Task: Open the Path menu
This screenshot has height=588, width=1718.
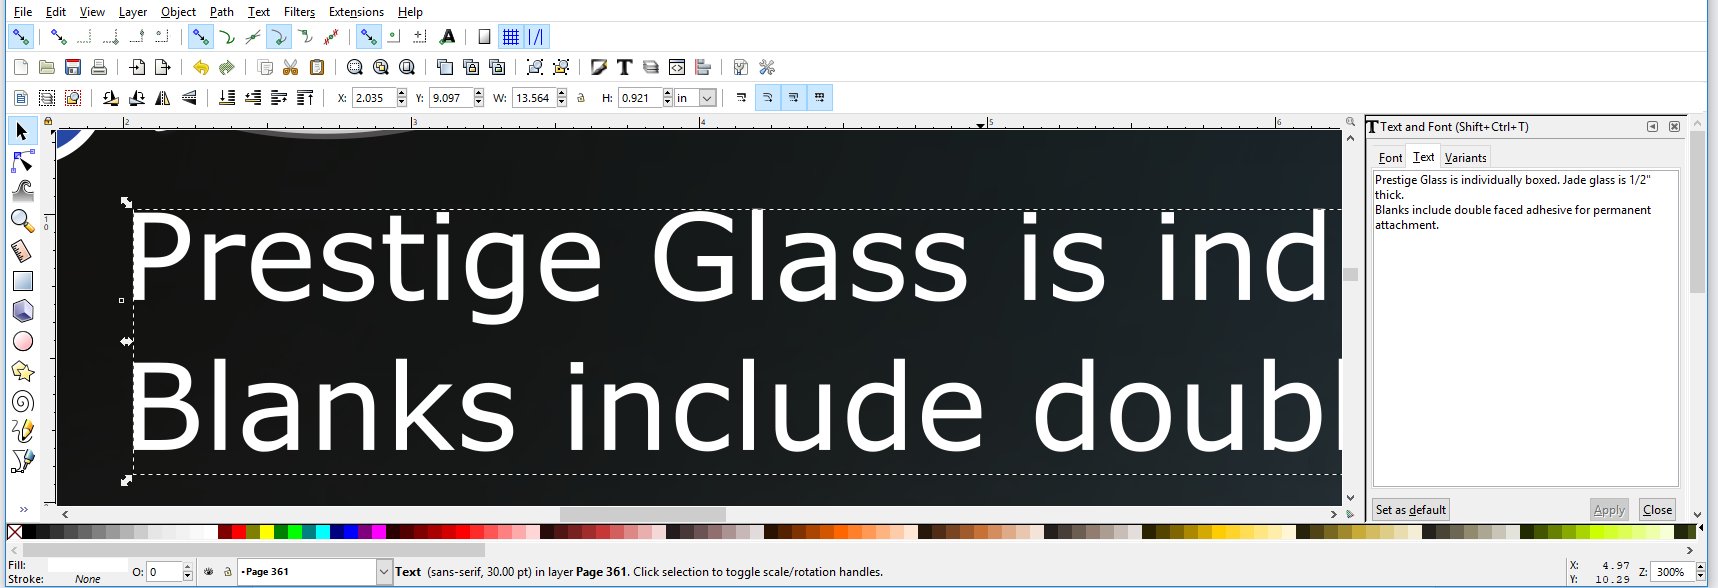Action: [222, 12]
